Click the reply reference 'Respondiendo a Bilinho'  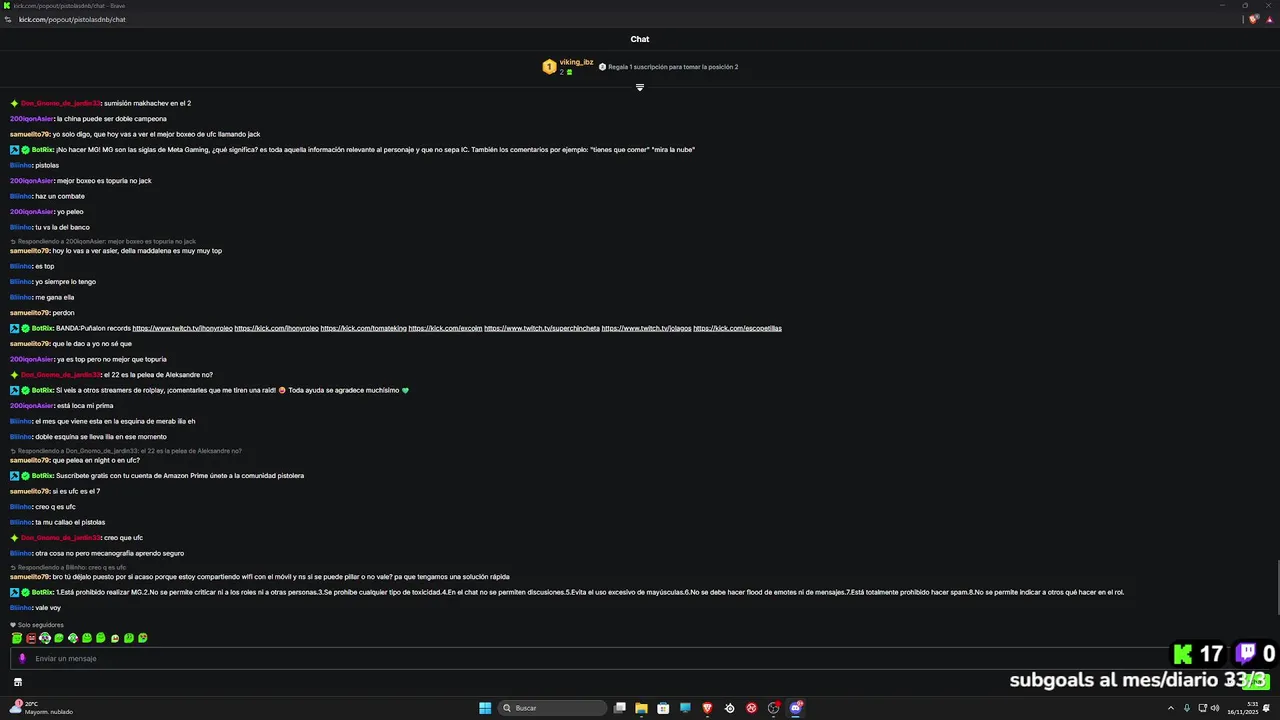click(x=71, y=568)
